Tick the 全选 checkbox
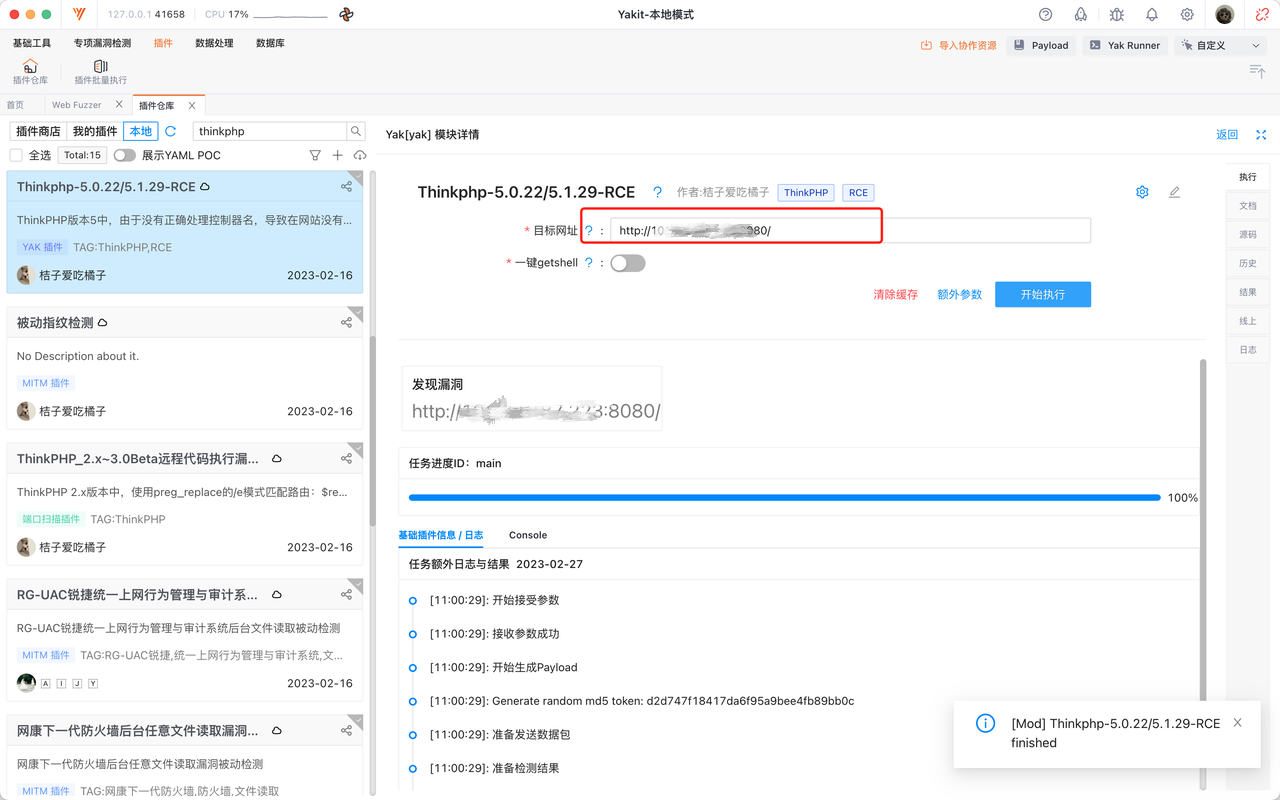Viewport: 1280px width, 800px height. pos(16,155)
